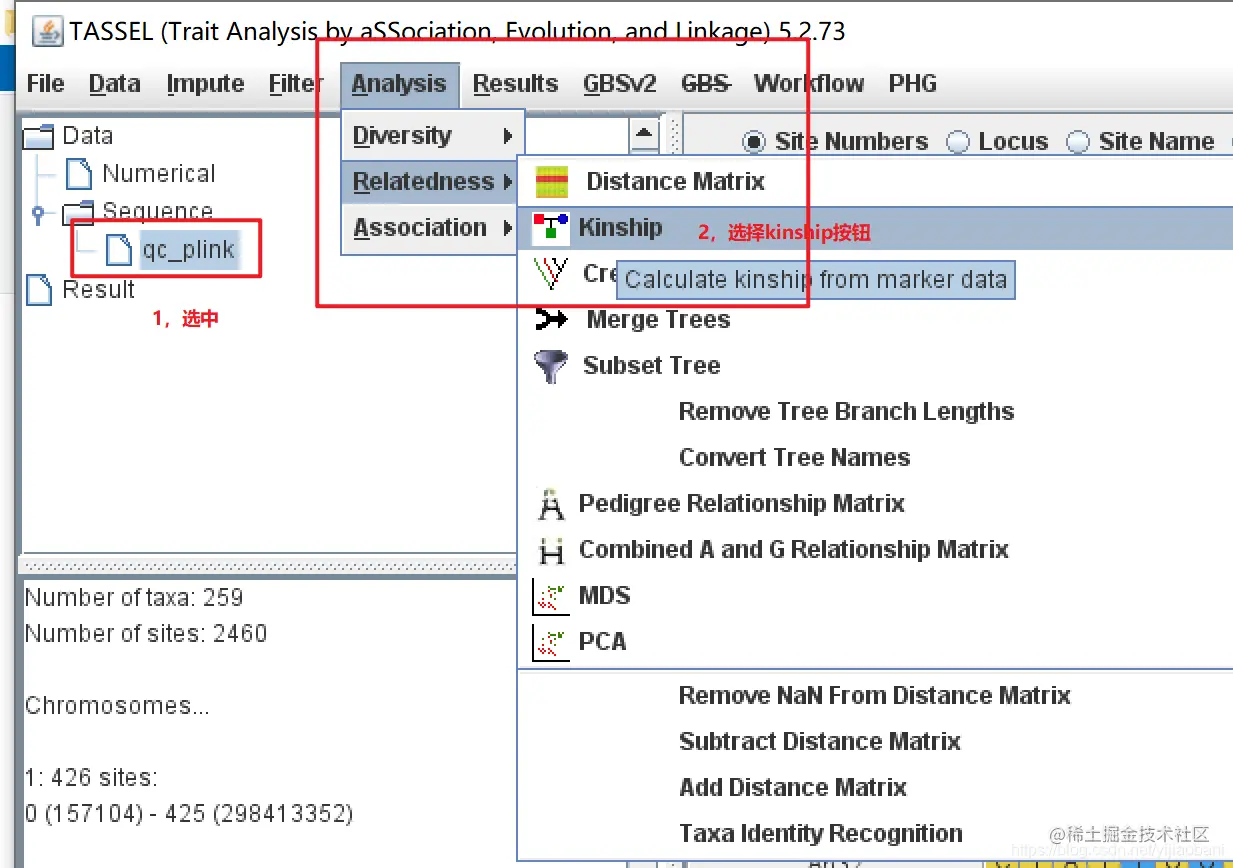Expand the Association submenu
The height and width of the screenshot is (868, 1233).
point(433,228)
